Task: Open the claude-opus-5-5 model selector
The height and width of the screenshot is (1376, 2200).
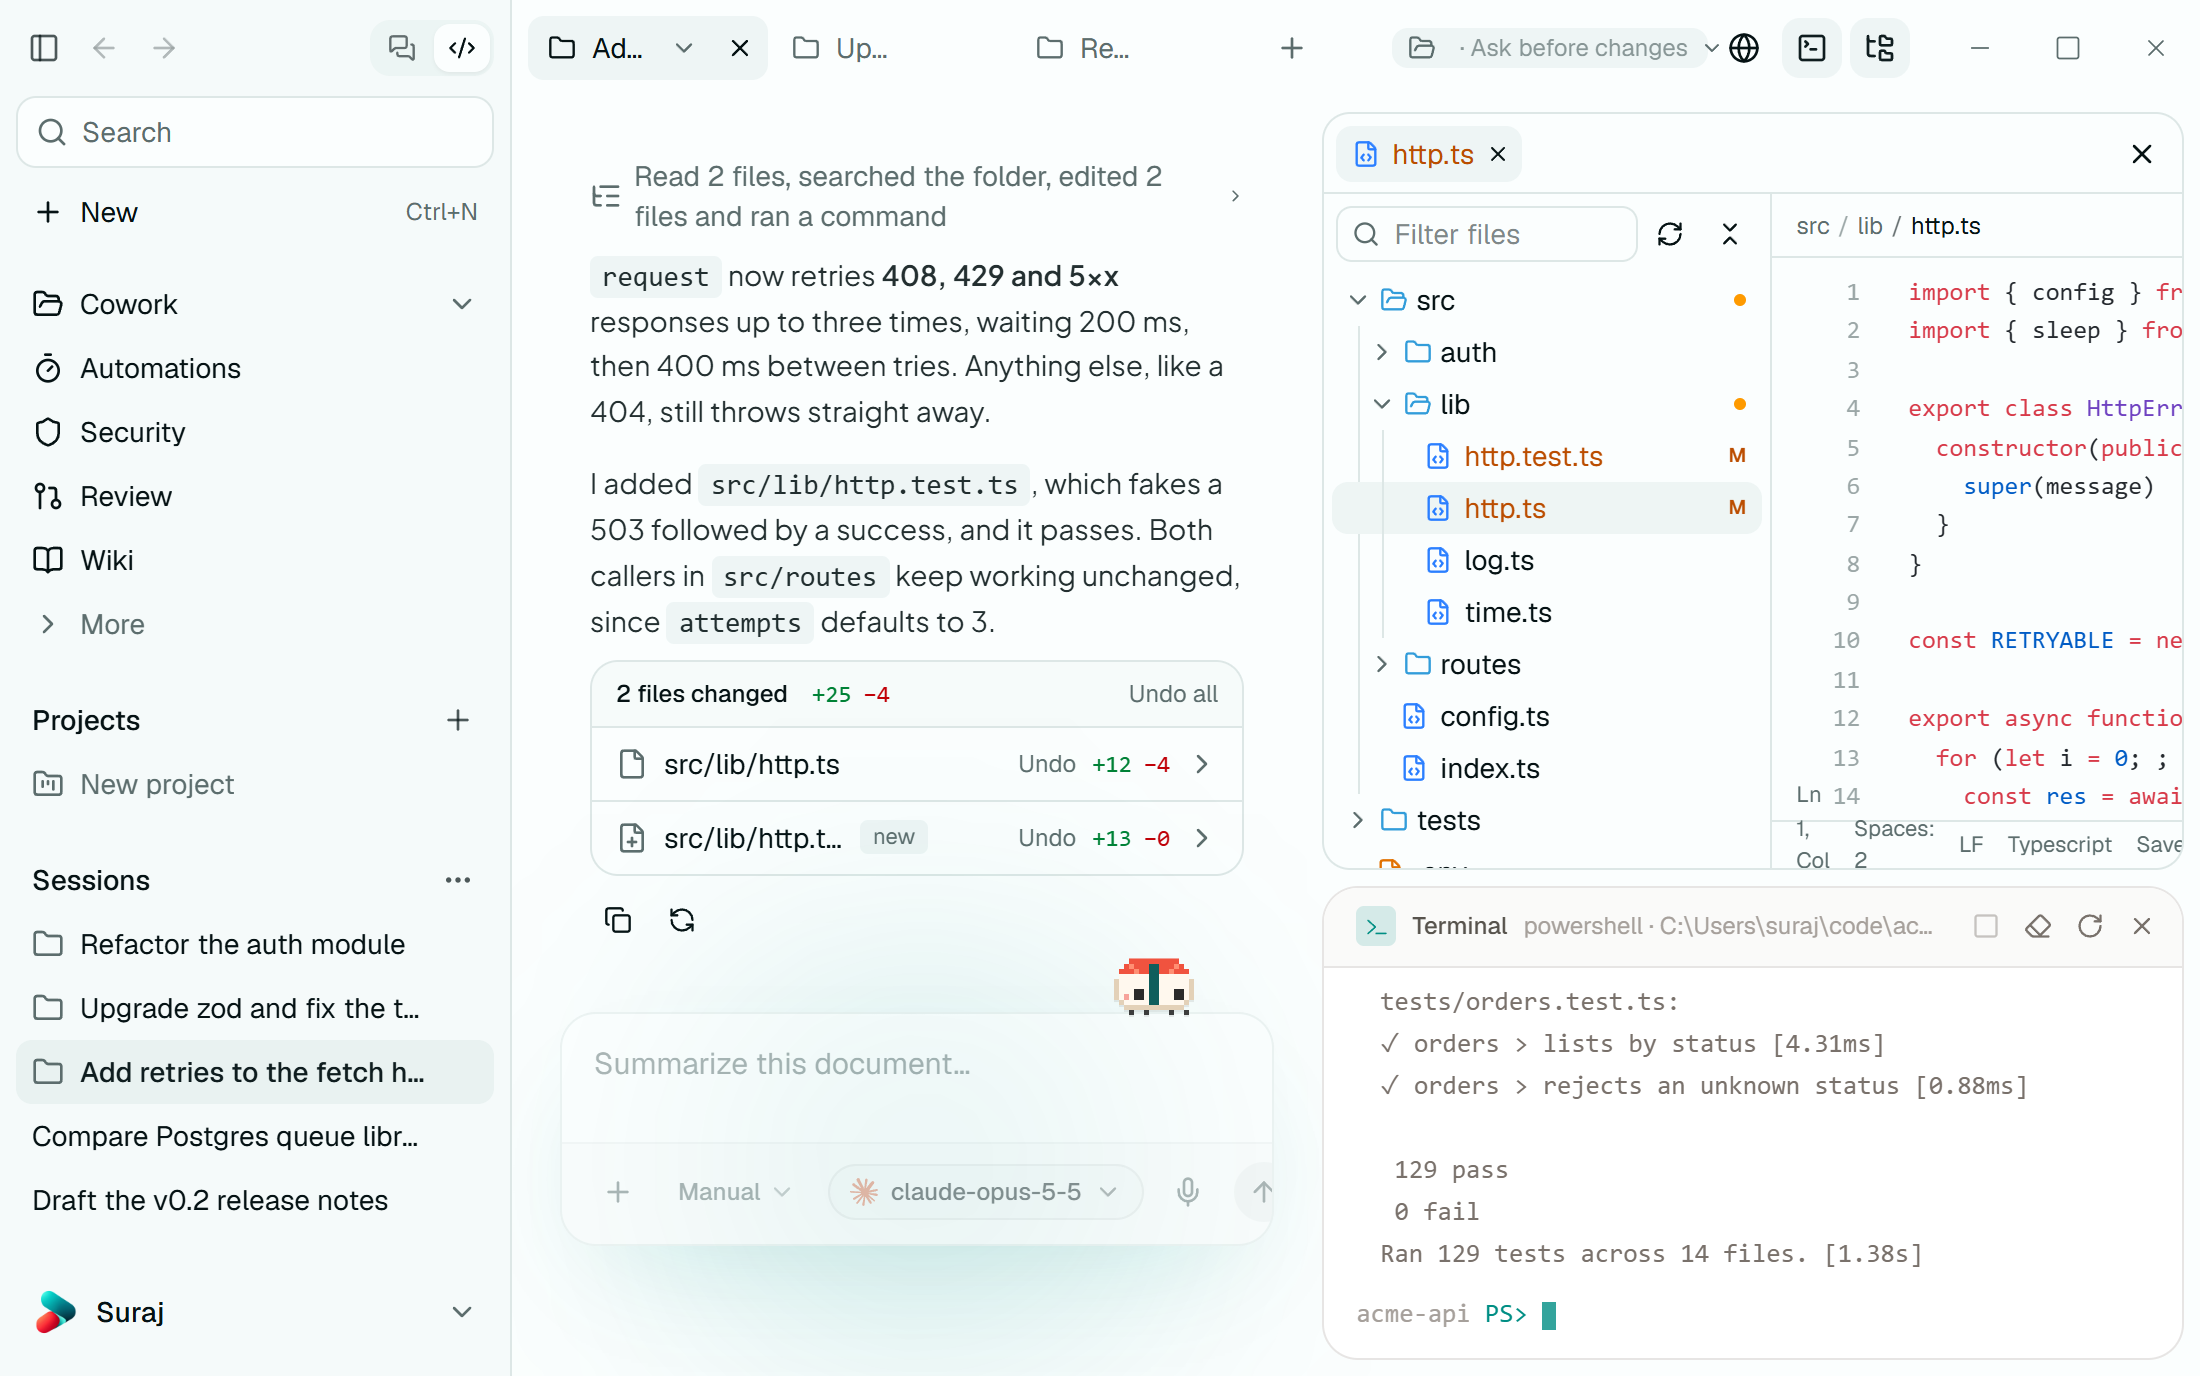Action: (984, 1192)
